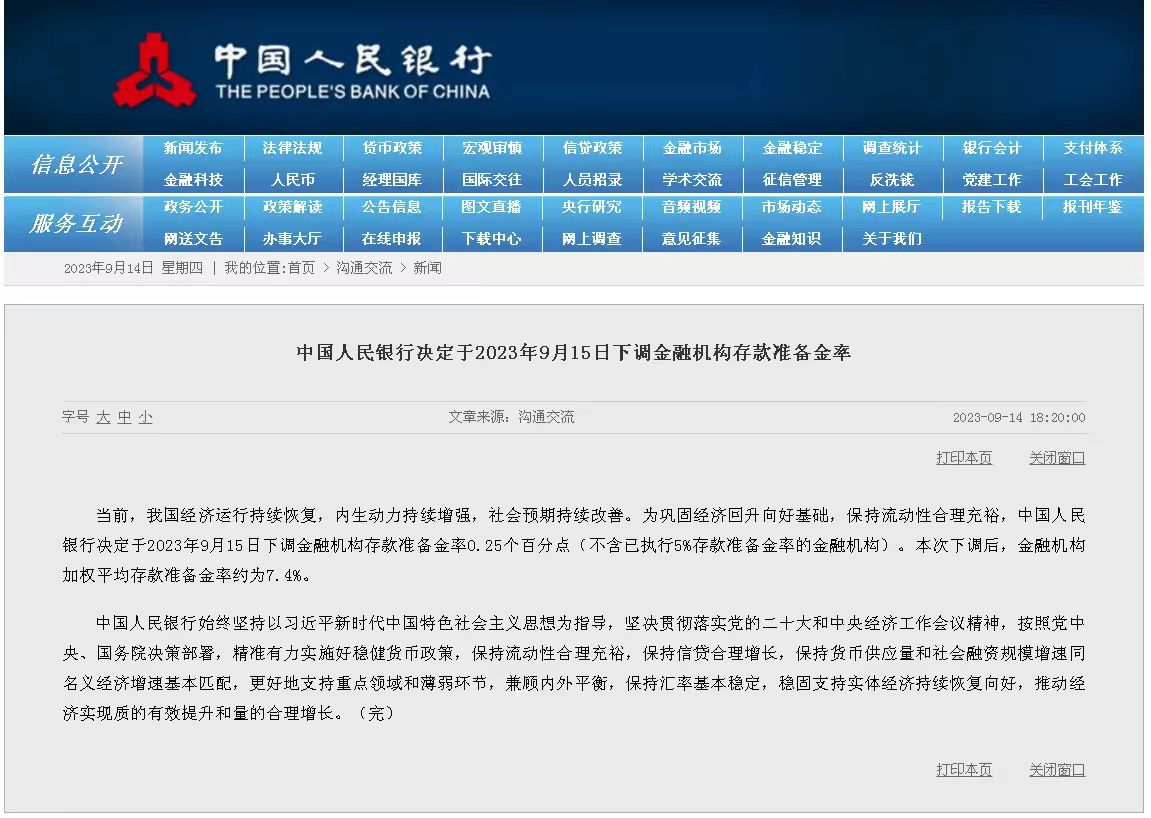Click the People's Bank of China logo

300,70
